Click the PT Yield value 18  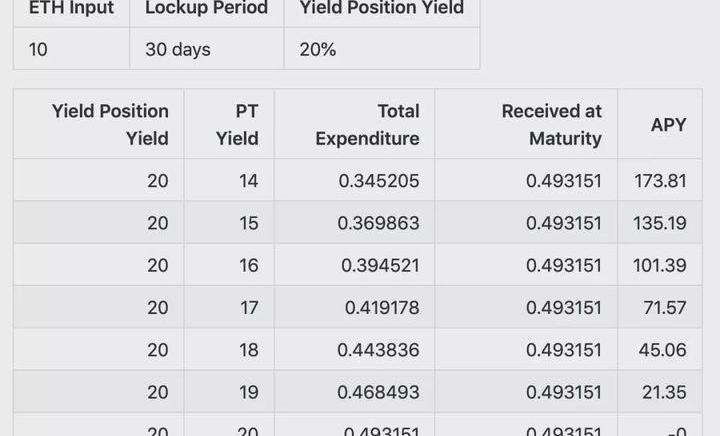coord(248,349)
